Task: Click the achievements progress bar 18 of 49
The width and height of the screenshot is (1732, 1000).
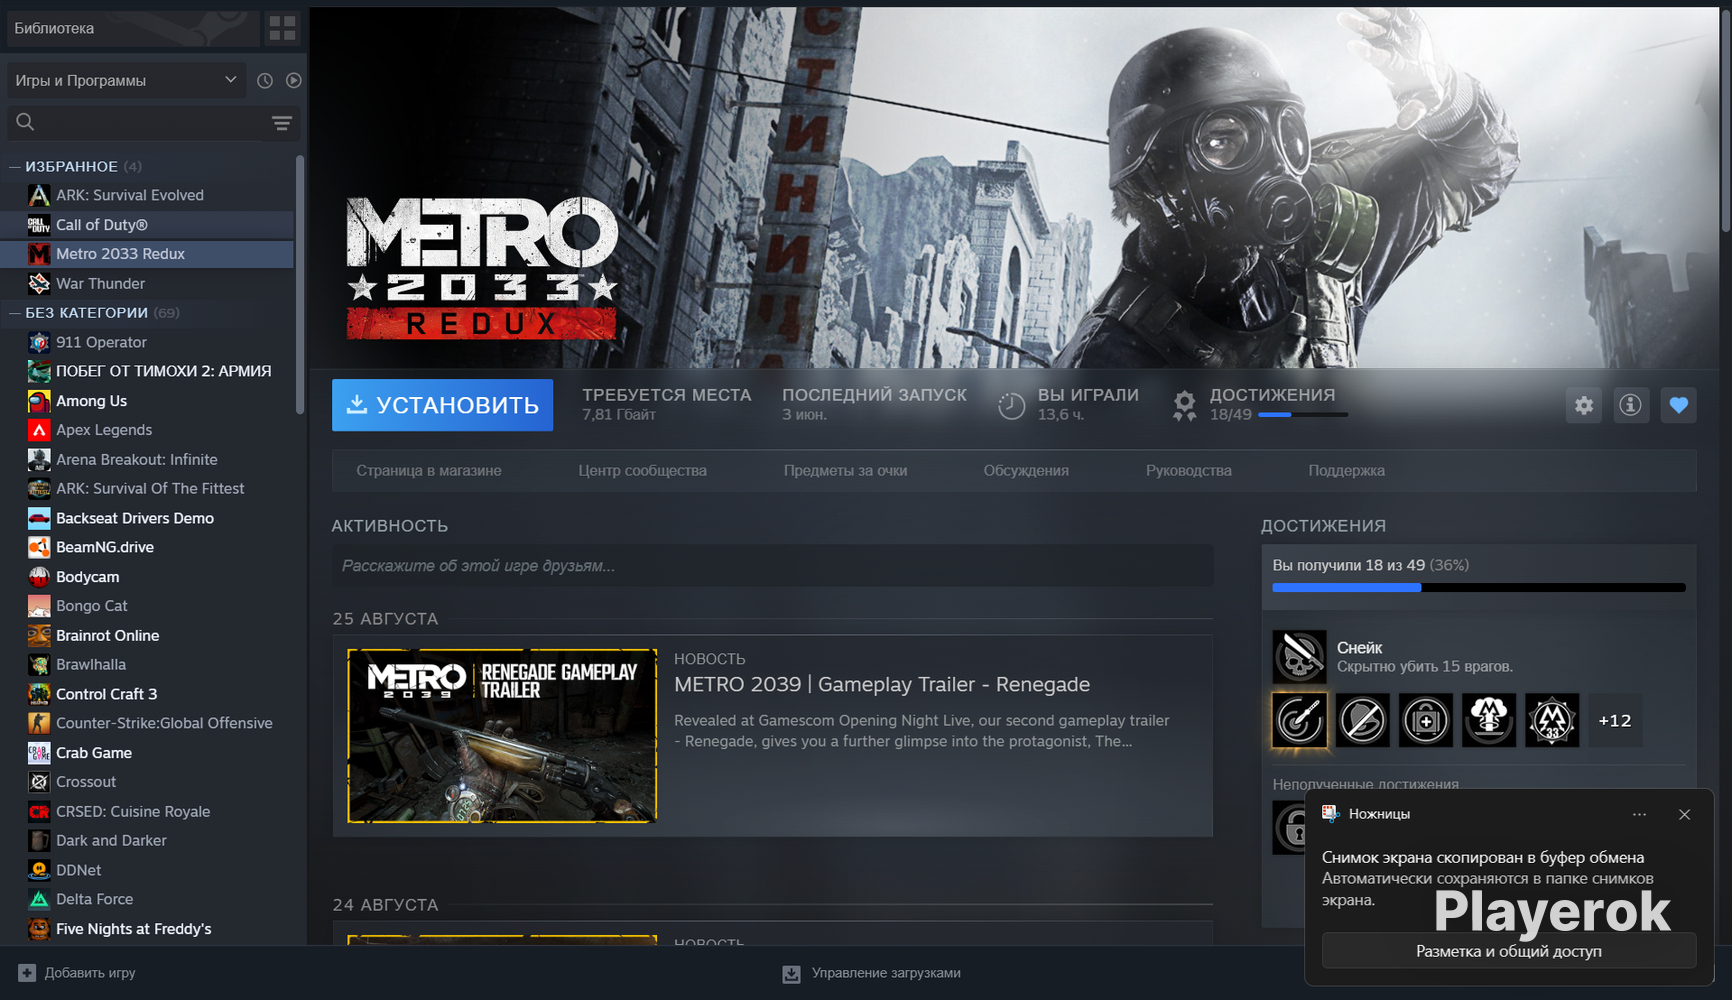Action: coord(1479,588)
